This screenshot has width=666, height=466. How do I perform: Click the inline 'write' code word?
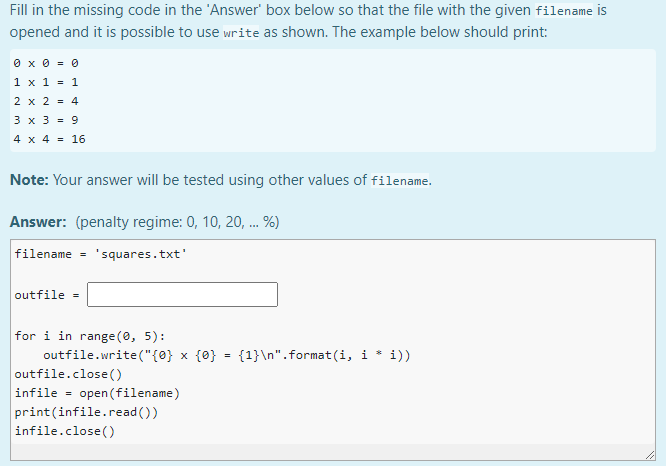pyautogui.click(x=241, y=33)
